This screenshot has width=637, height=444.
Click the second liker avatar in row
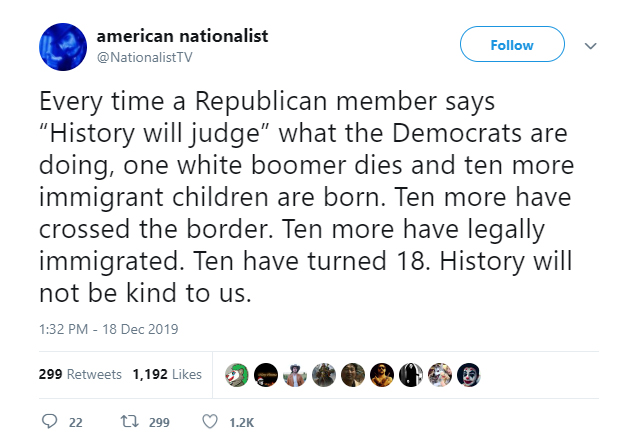pos(267,374)
